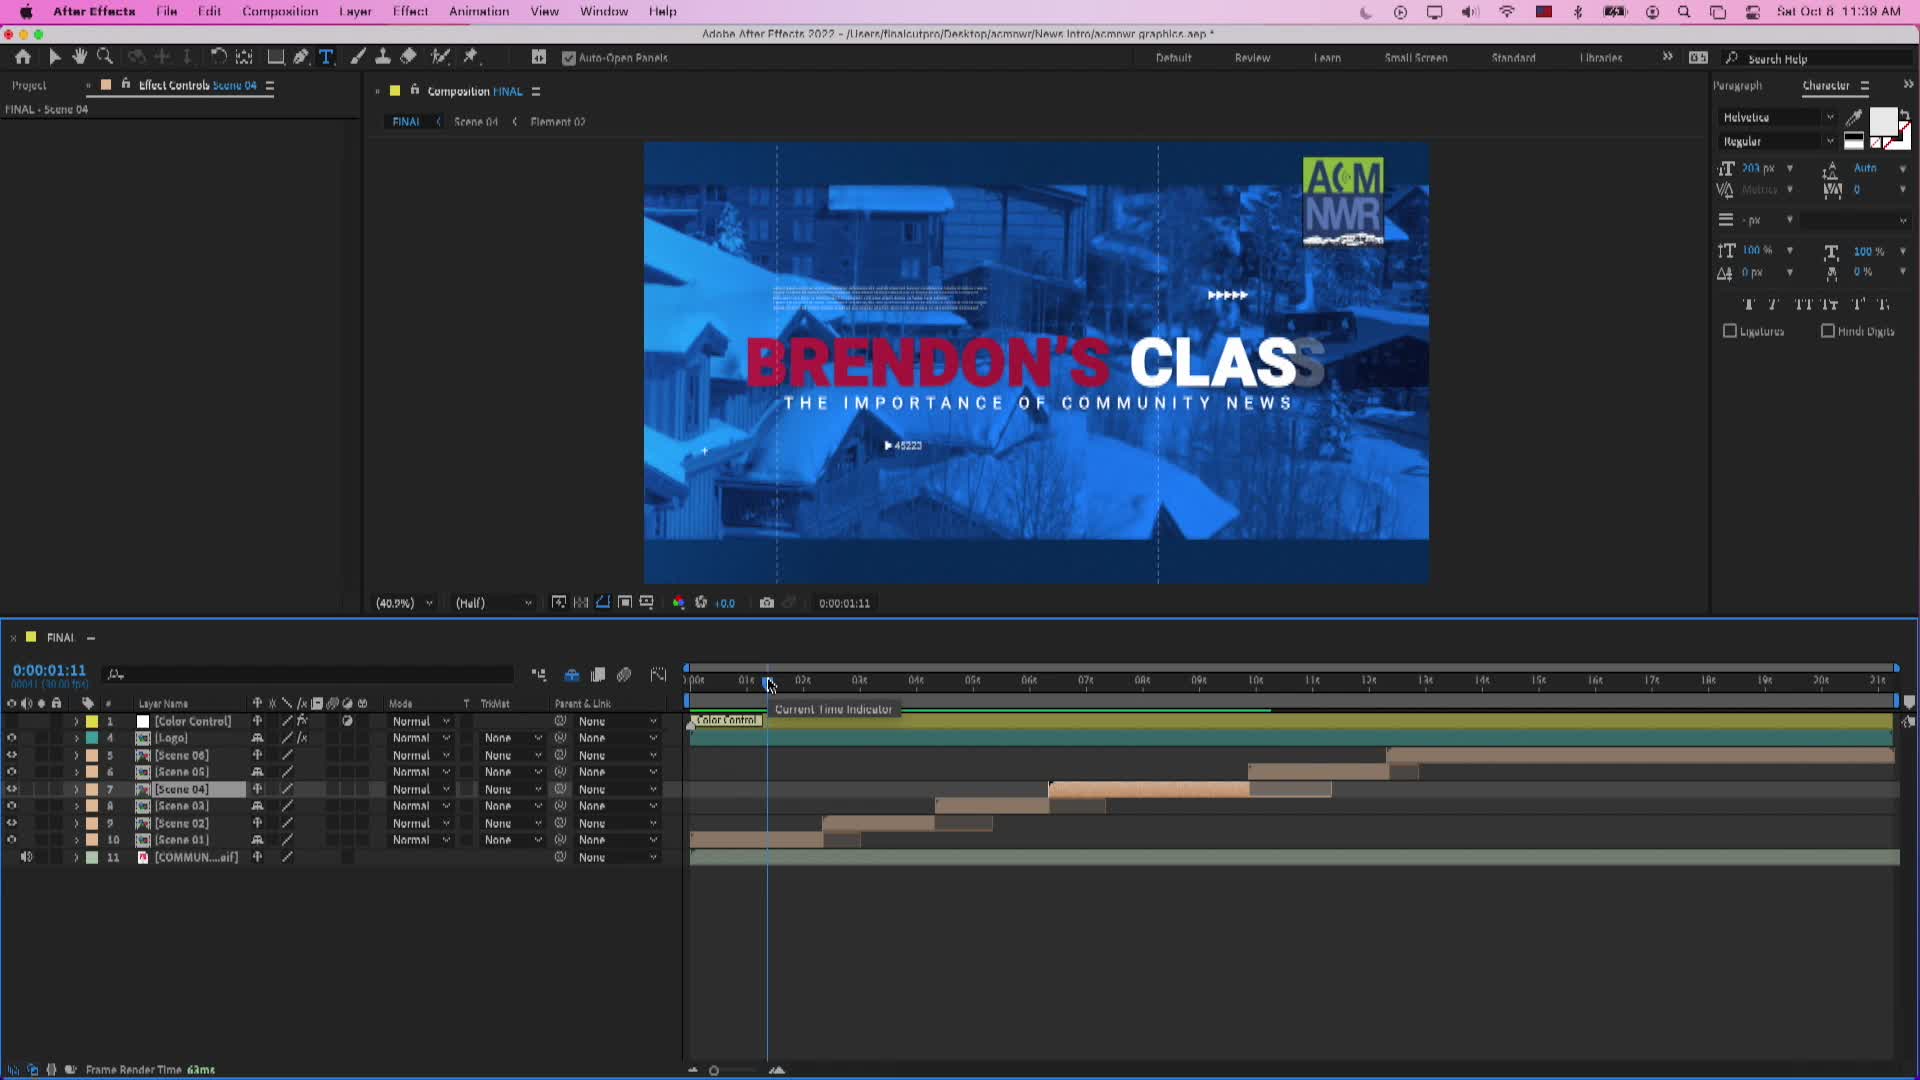Hide the Logo layer with eye toggle
This screenshot has width=1920, height=1080.
12,738
